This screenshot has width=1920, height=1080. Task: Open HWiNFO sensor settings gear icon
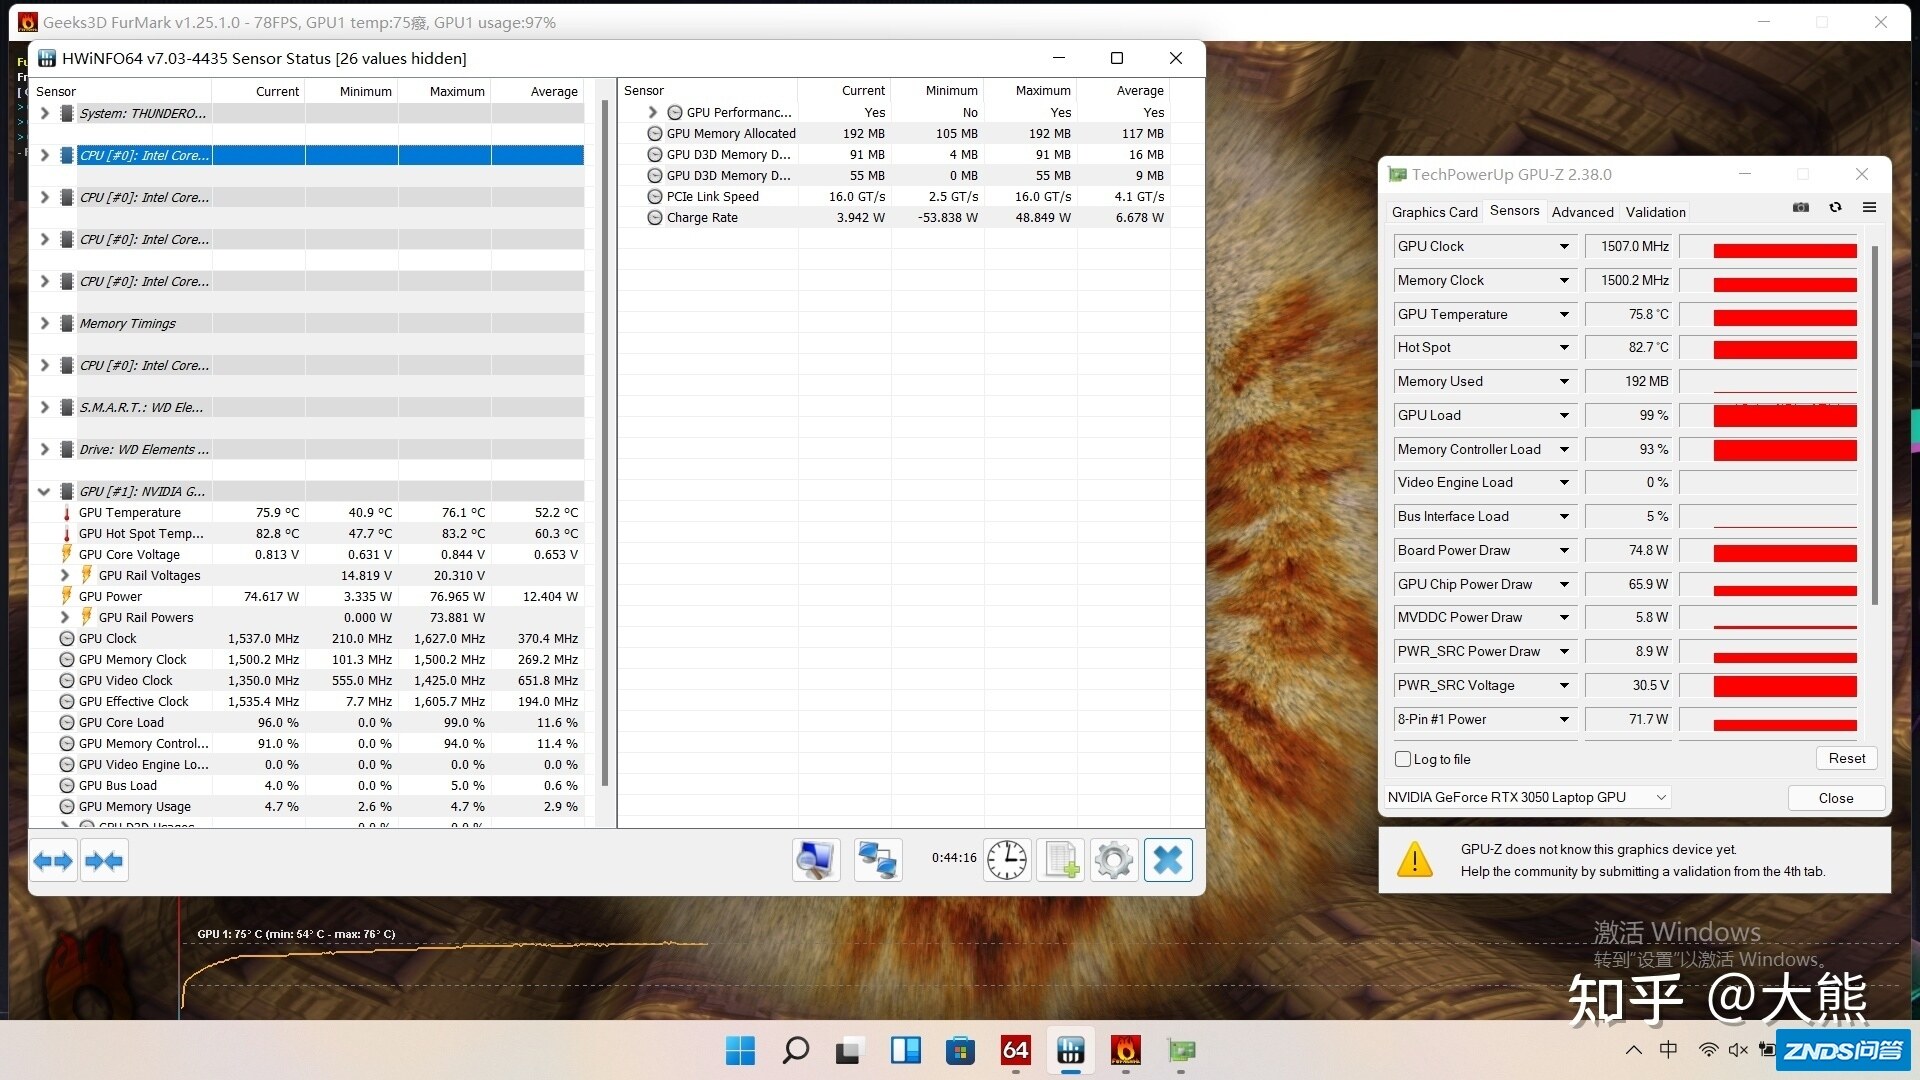tap(1114, 860)
